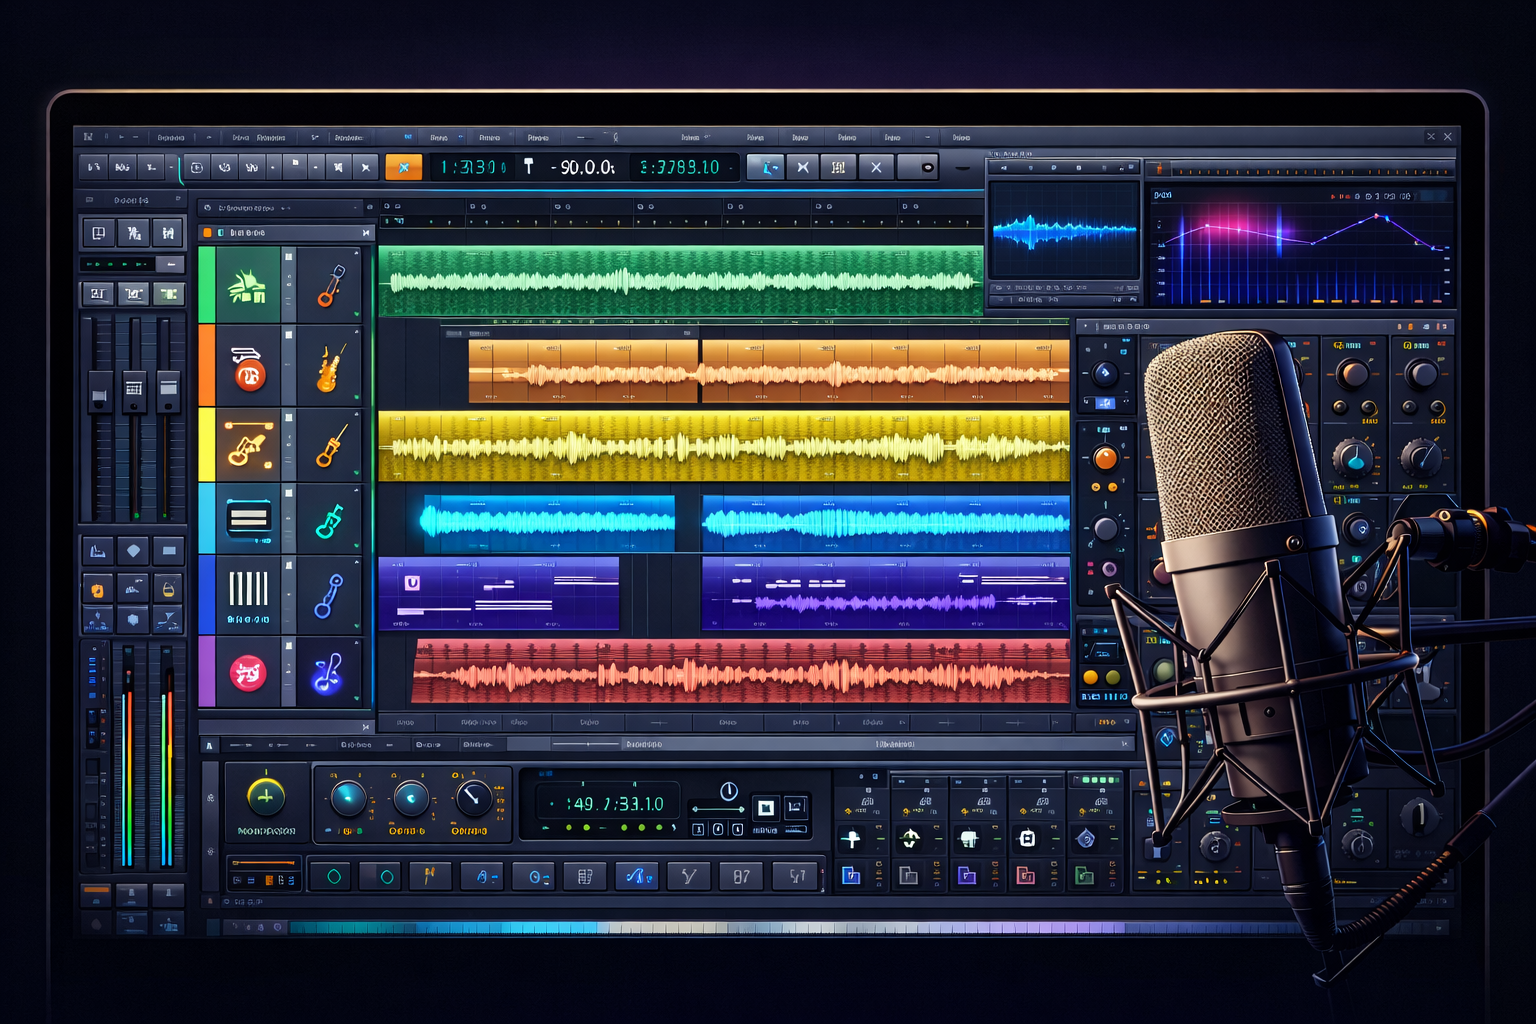
Task: Collapse the track folder using its header arrow
Action: (366, 233)
